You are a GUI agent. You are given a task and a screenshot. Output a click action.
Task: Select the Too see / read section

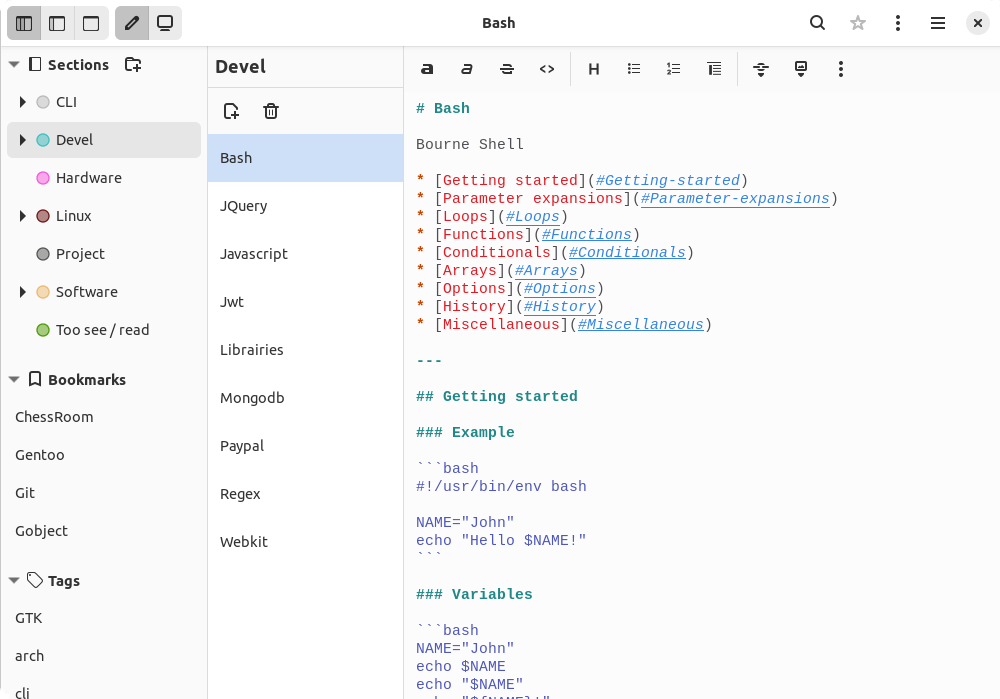[x=104, y=330]
